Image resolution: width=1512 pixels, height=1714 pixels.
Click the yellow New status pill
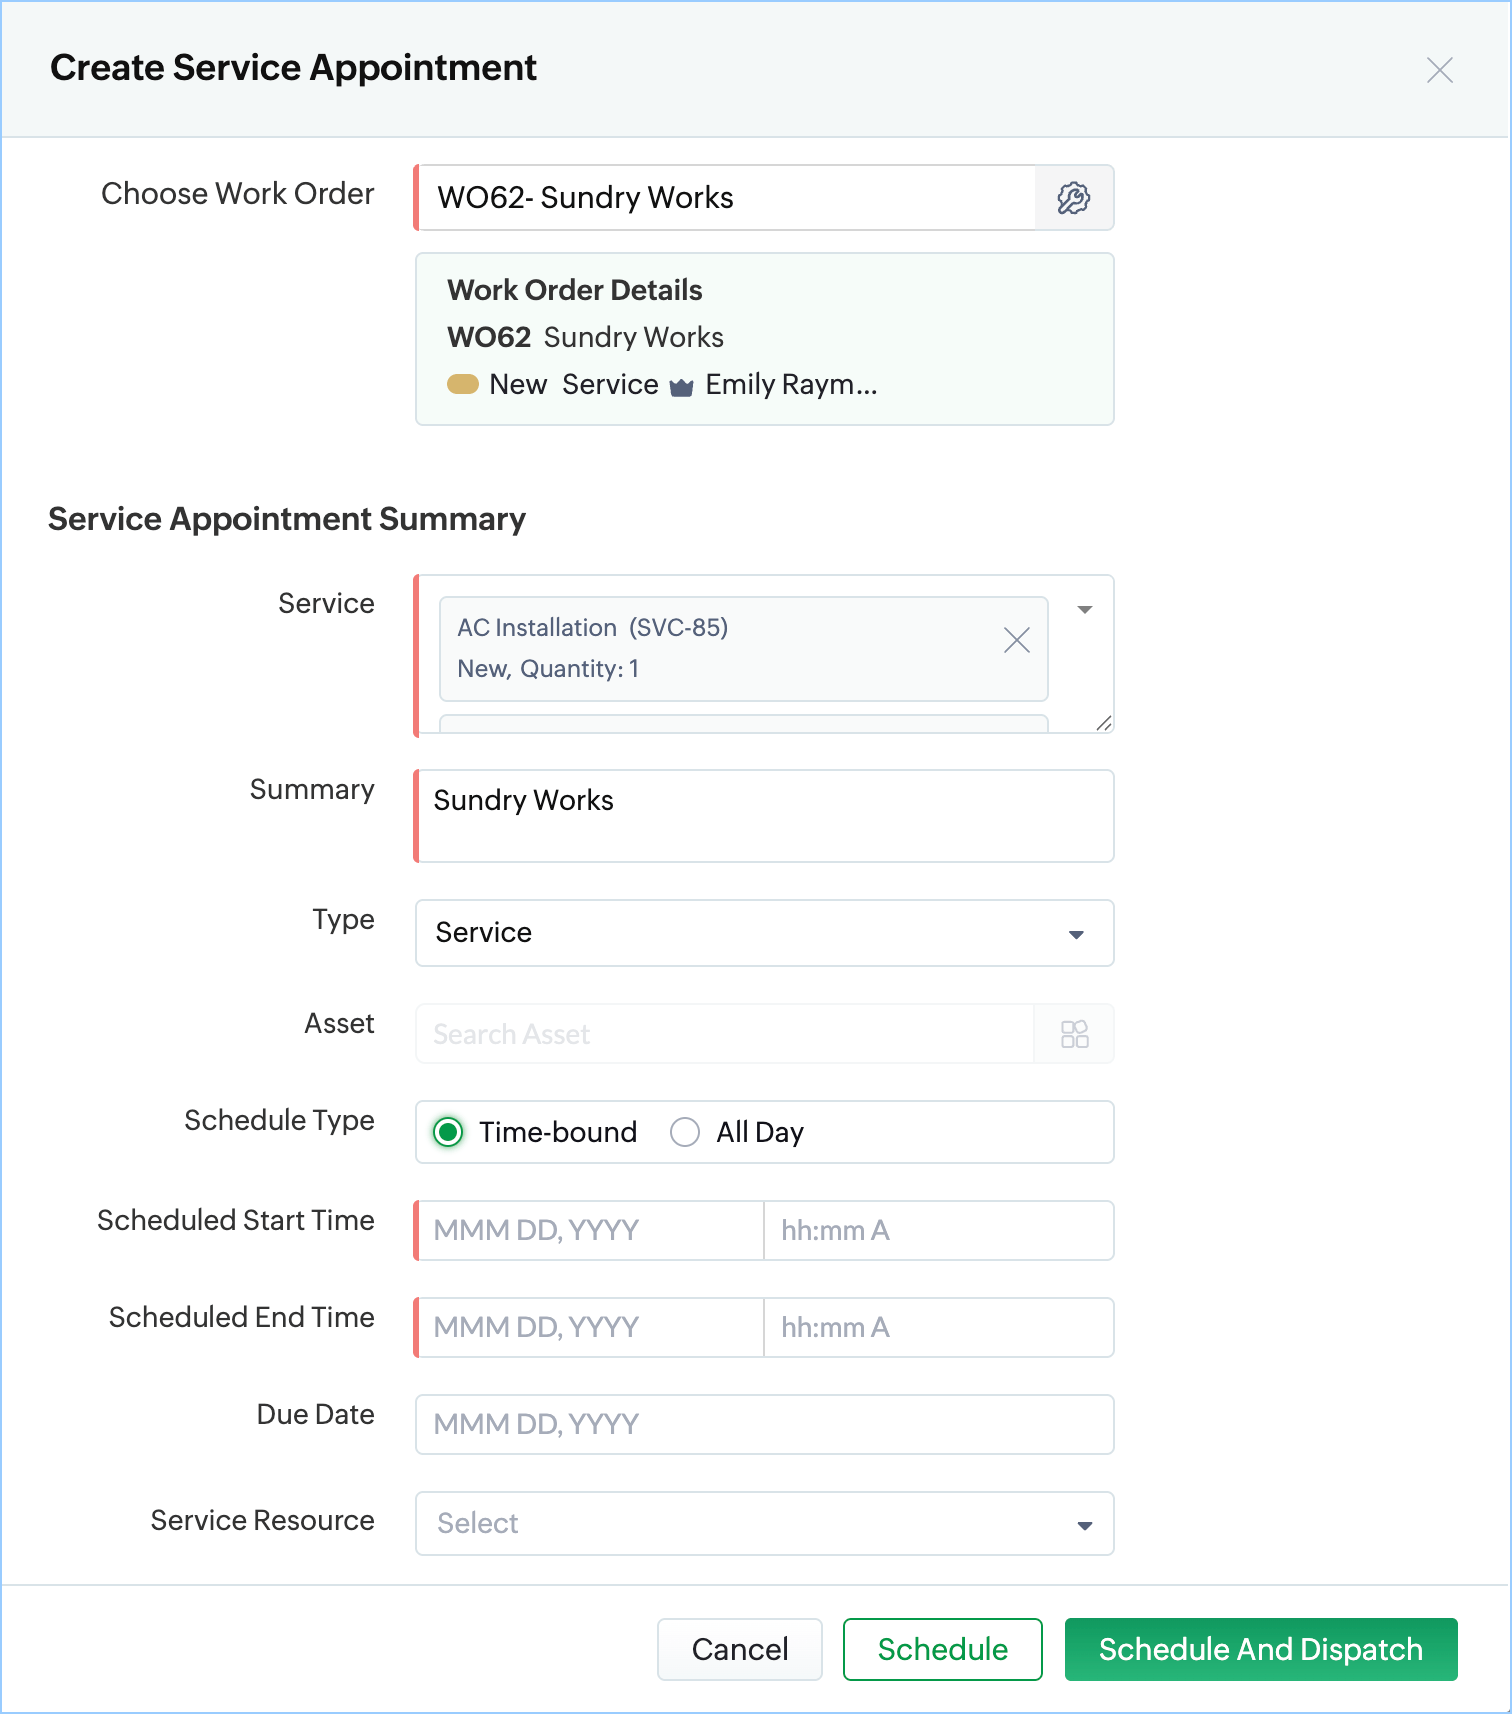462,384
